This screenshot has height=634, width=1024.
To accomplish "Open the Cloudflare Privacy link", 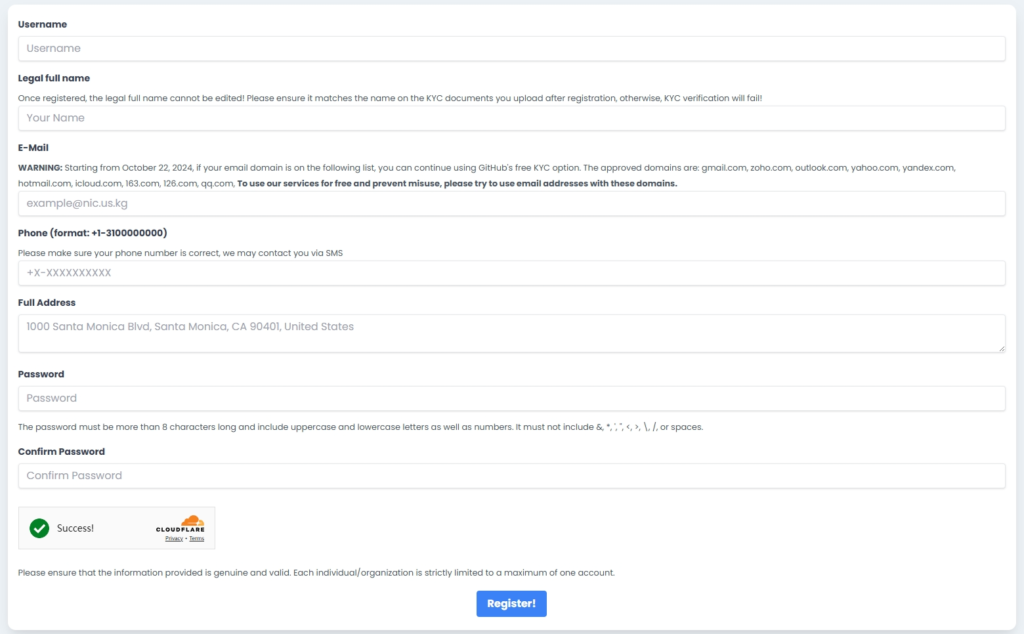I will pos(174,539).
